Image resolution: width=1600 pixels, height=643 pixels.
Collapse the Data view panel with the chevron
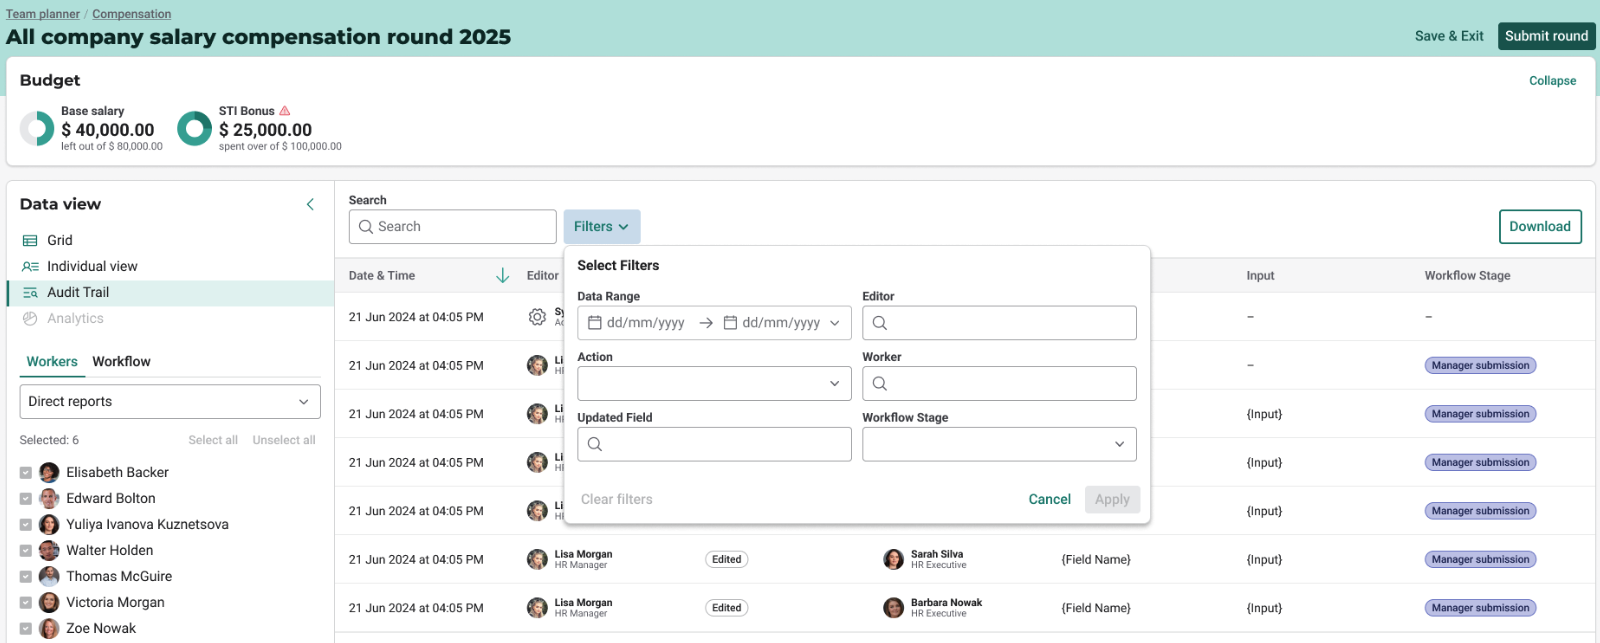(310, 204)
